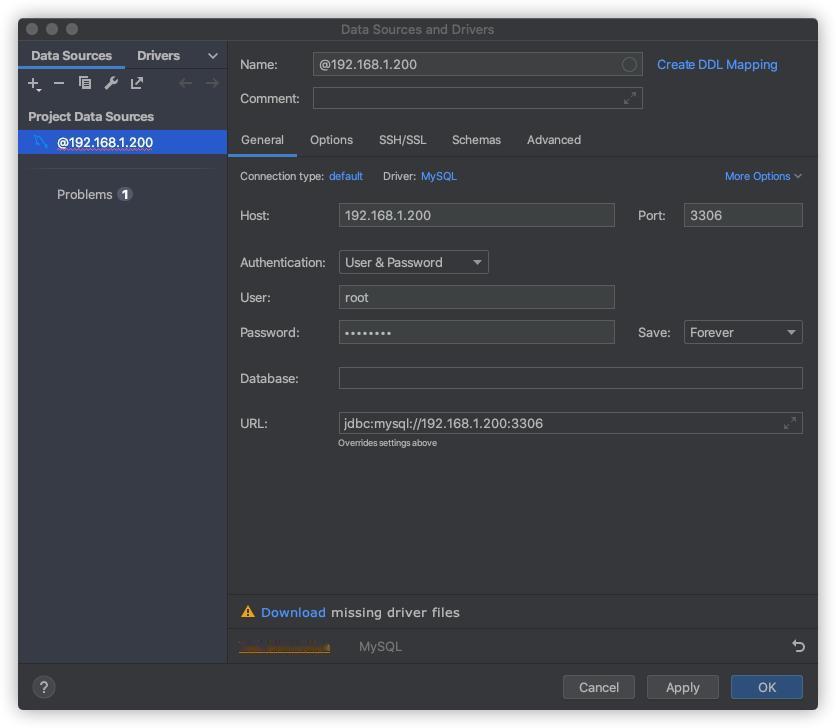The width and height of the screenshot is (836, 728).
Task: Expand the chevron beside Drivers tab
Action: 213,56
